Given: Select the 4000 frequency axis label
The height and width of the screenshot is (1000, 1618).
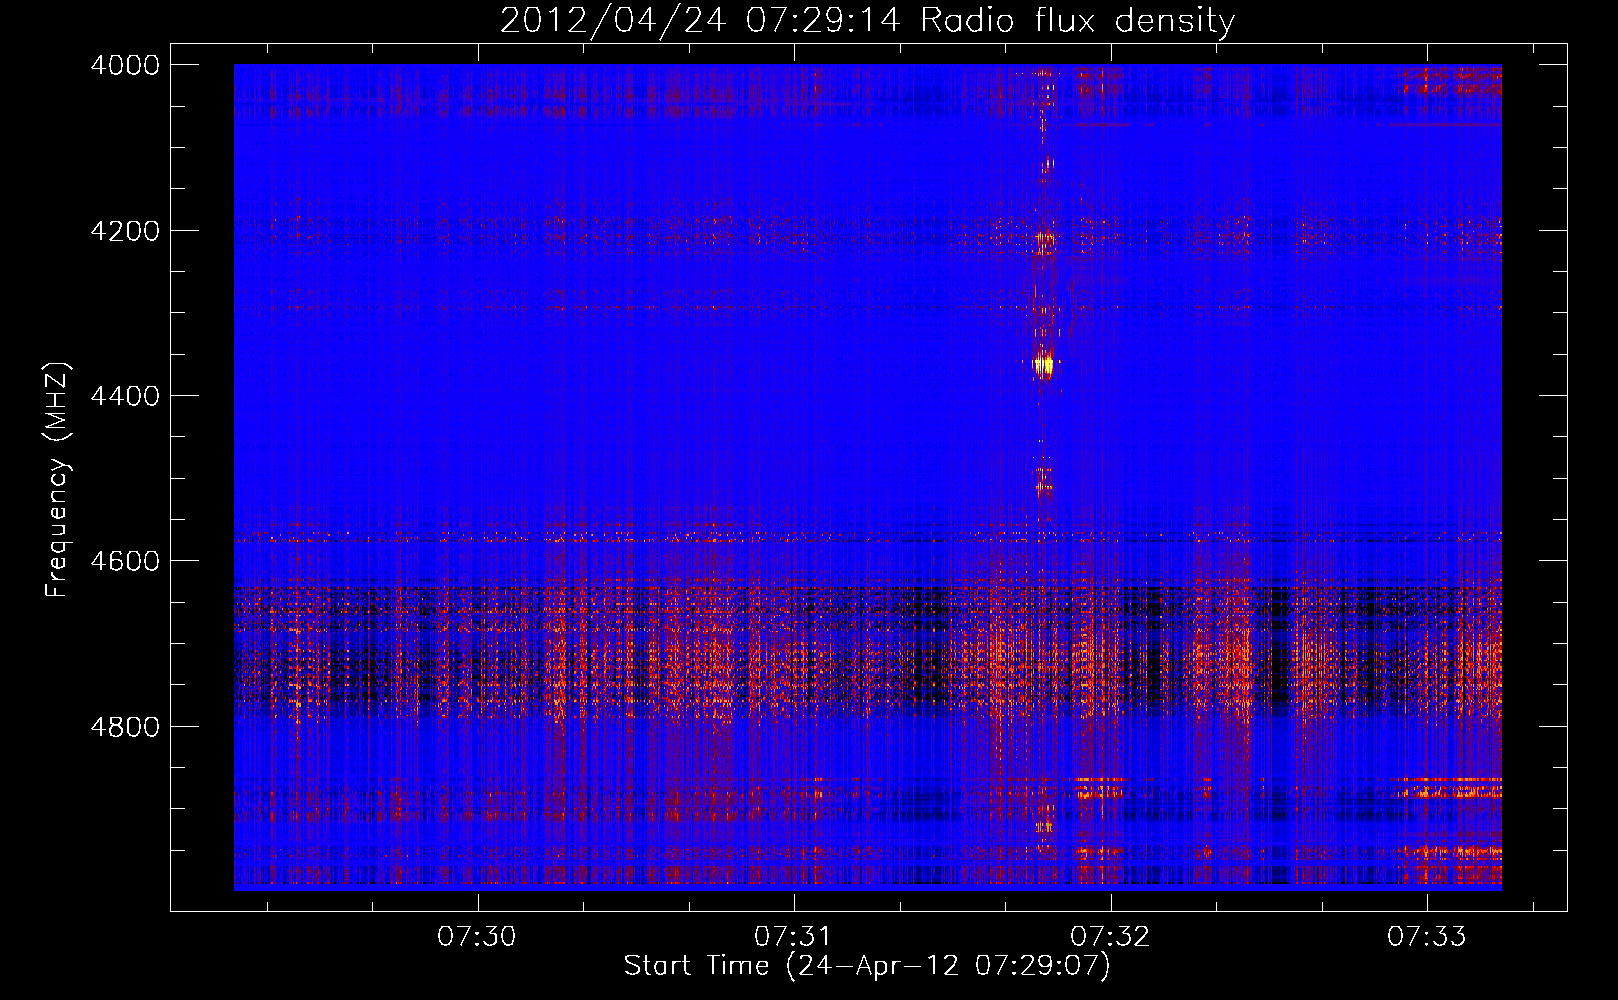Looking at the screenshot, I should point(125,65).
